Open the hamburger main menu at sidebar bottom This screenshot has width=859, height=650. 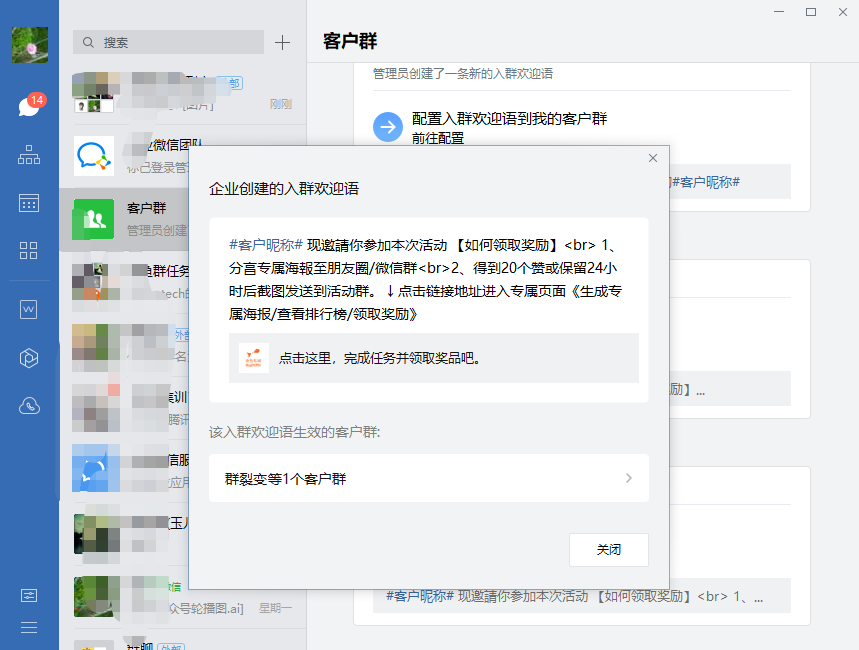coord(29,627)
